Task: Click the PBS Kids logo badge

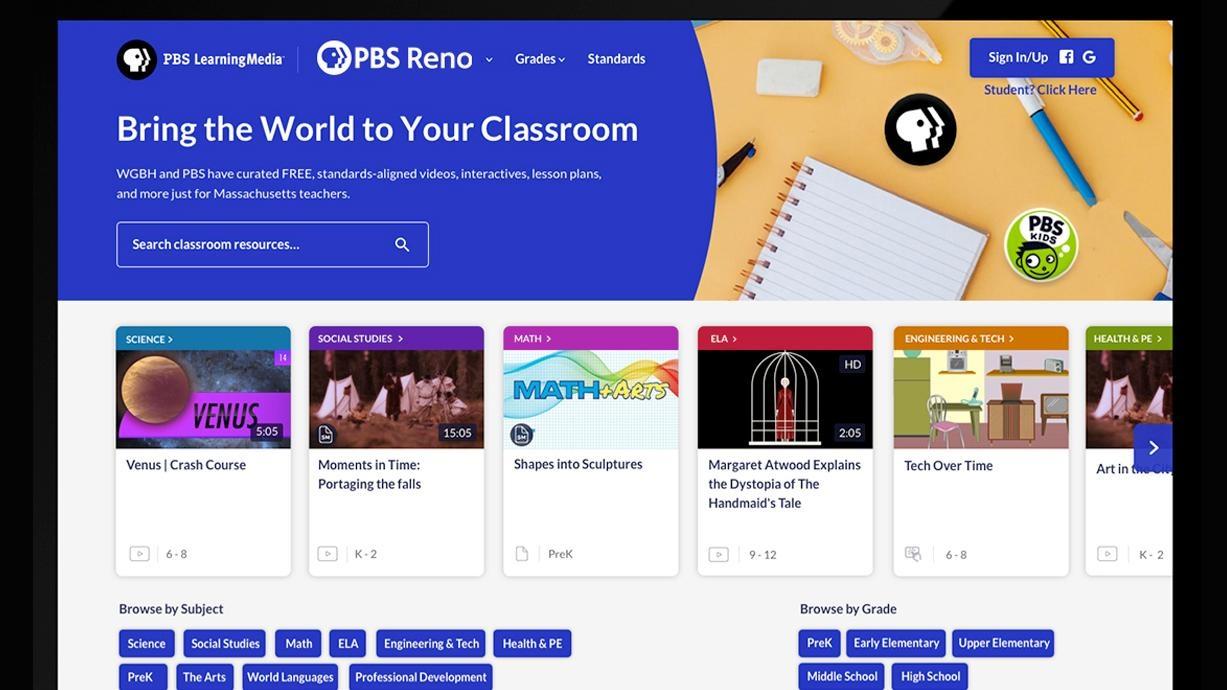Action: tap(1040, 245)
